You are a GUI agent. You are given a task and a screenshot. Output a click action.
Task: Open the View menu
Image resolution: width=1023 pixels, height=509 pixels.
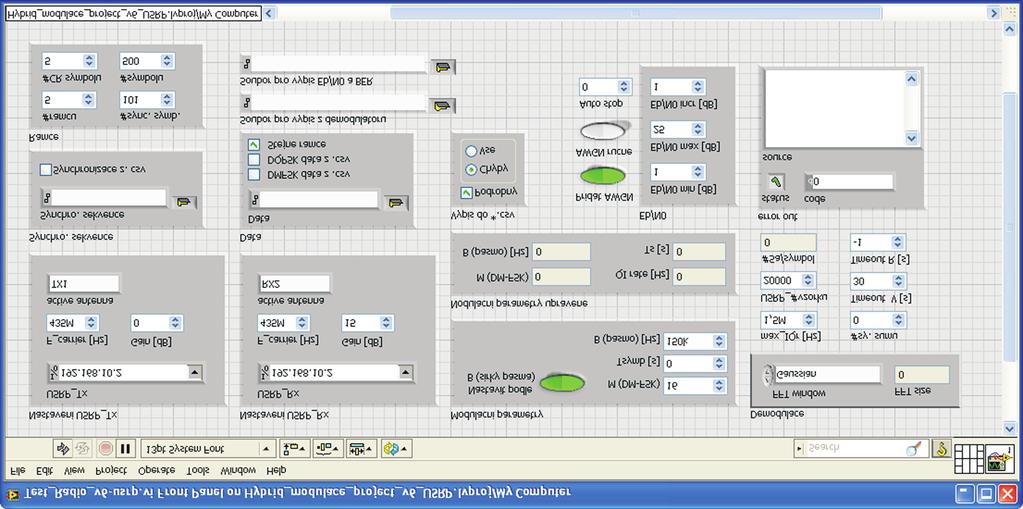click(73, 470)
